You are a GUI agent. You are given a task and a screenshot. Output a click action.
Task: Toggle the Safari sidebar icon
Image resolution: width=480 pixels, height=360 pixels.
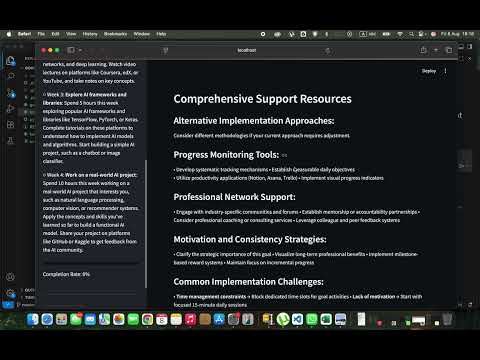click(x=71, y=50)
